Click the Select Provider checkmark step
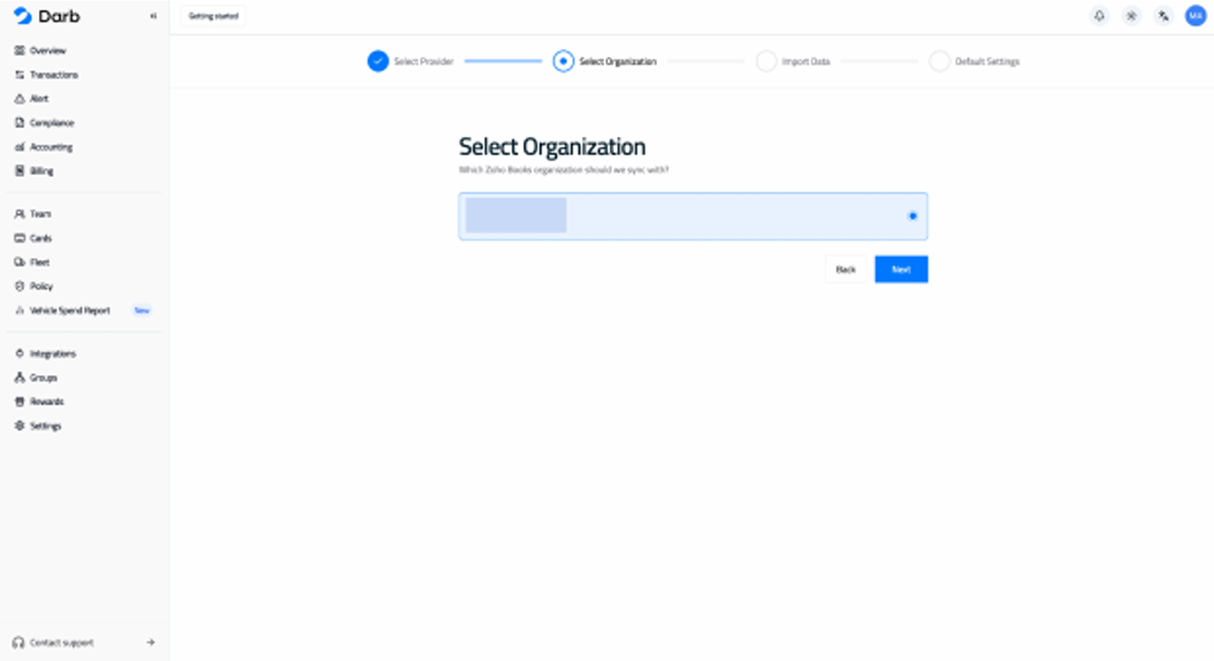The width and height of the screenshot is (1214, 661). coord(378,61)
